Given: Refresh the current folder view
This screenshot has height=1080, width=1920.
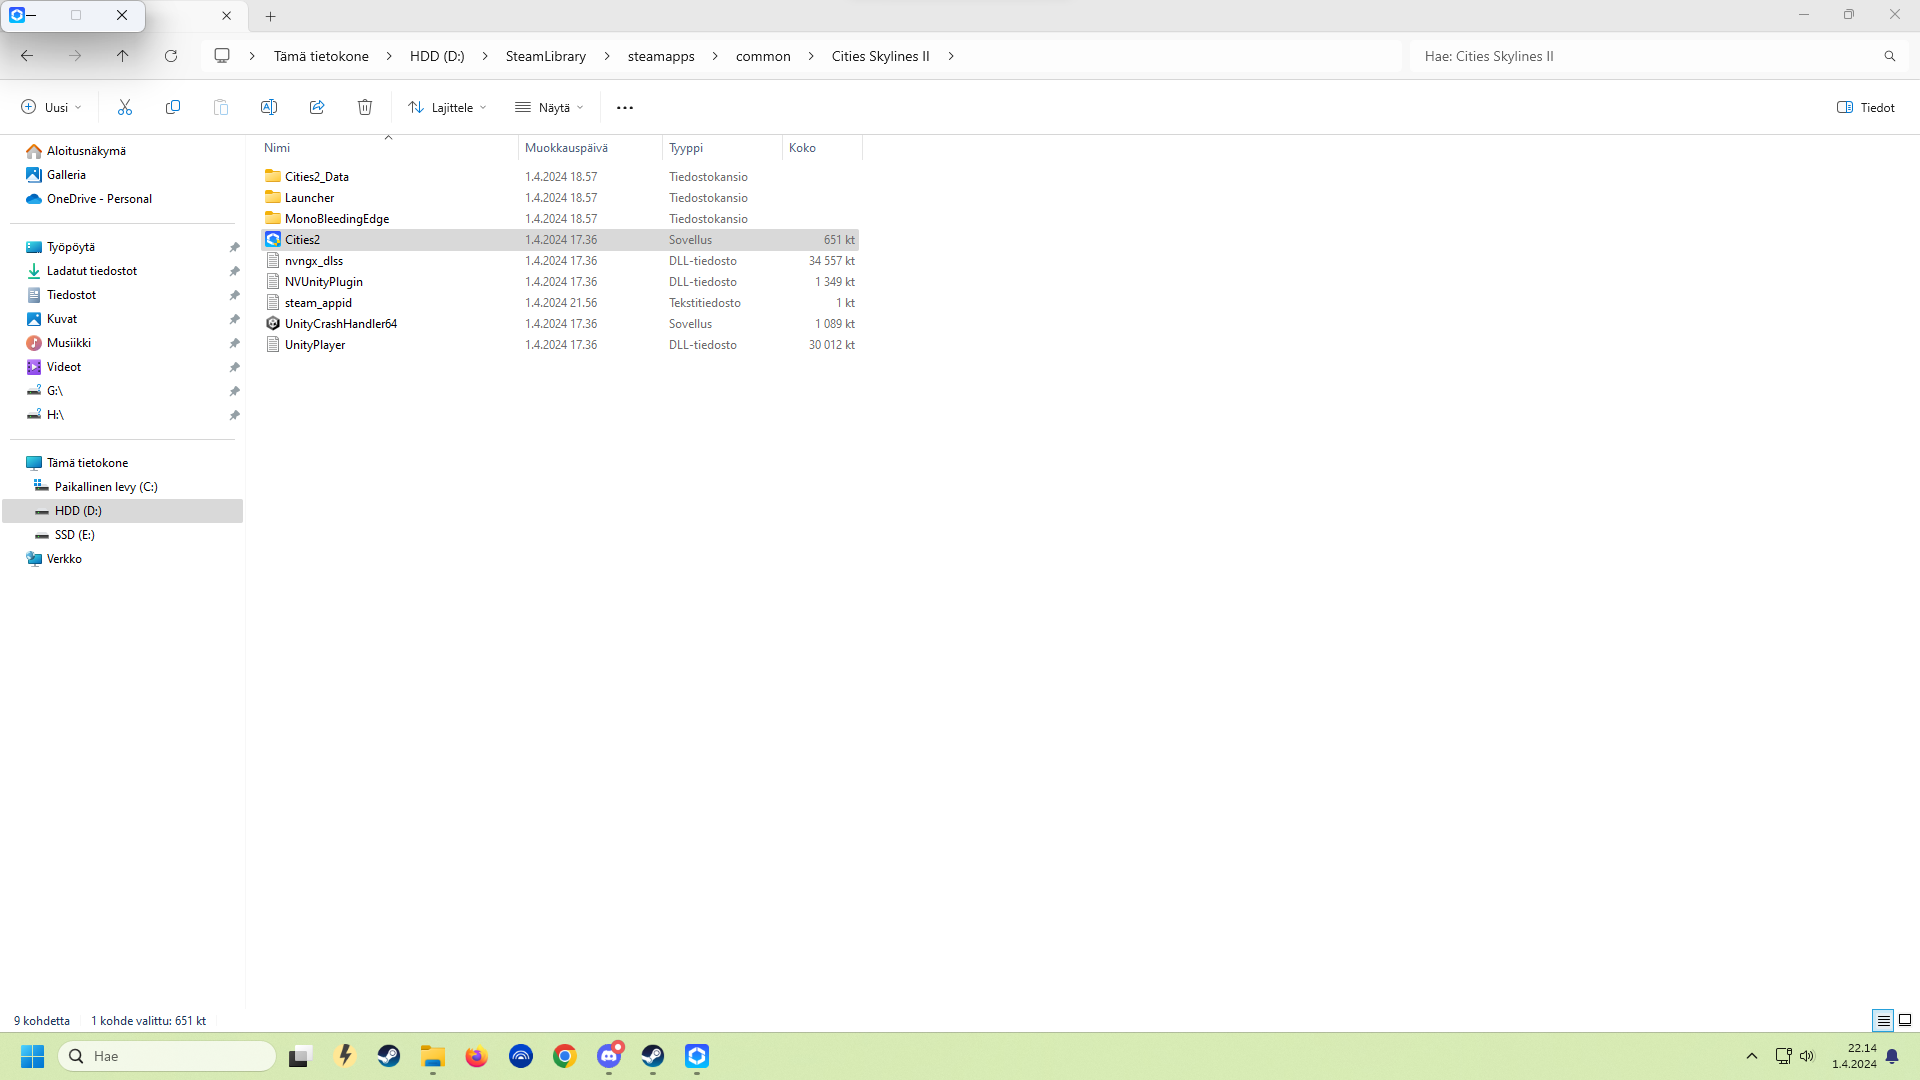Looking at the screenshot, I should tap(171, 56).
